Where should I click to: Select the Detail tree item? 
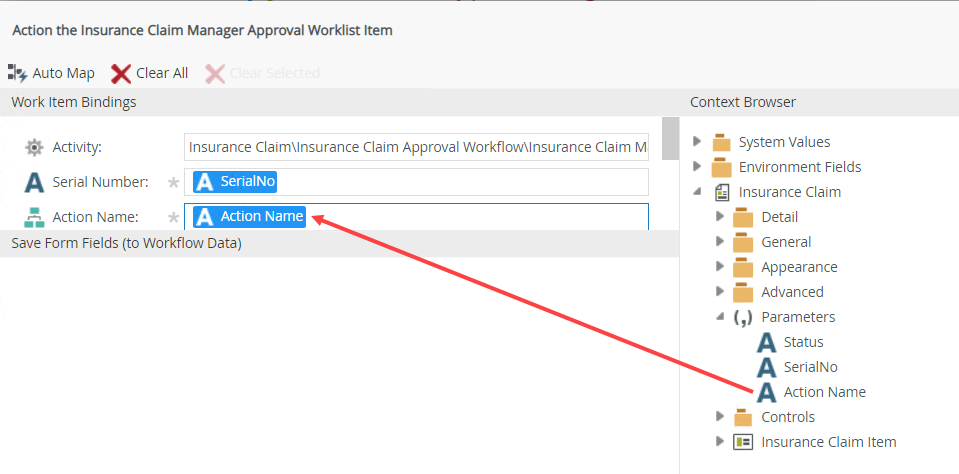point(780,218)
